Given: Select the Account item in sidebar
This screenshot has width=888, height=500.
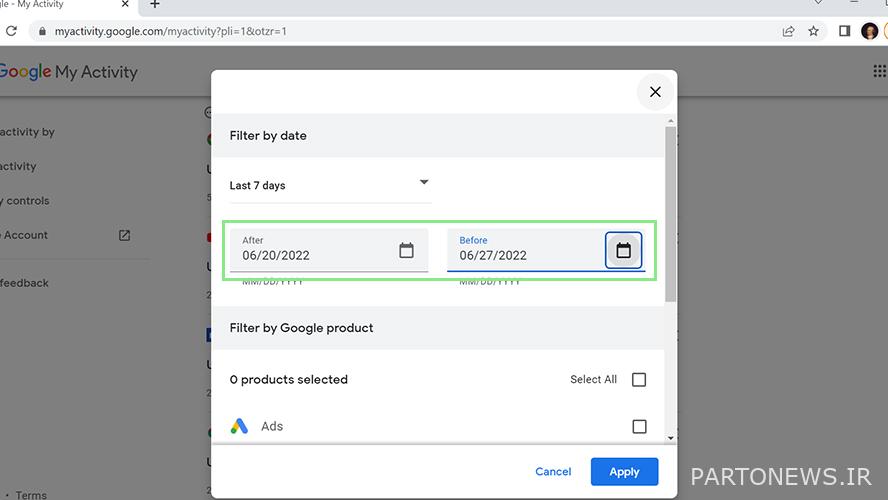Looking at the screenshot, I should [25, 235].
